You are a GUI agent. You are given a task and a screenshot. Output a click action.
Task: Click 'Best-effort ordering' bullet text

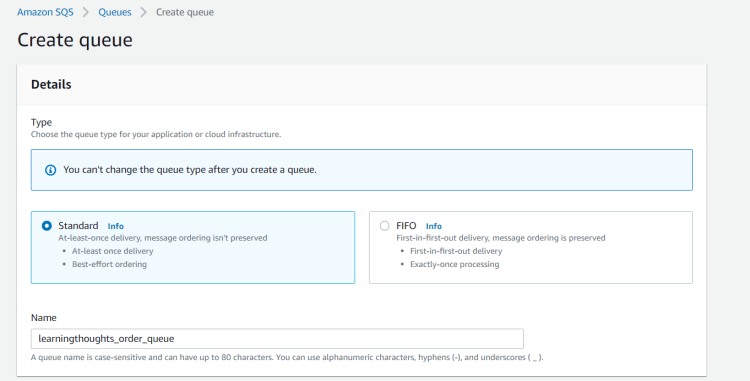[110, 264]
